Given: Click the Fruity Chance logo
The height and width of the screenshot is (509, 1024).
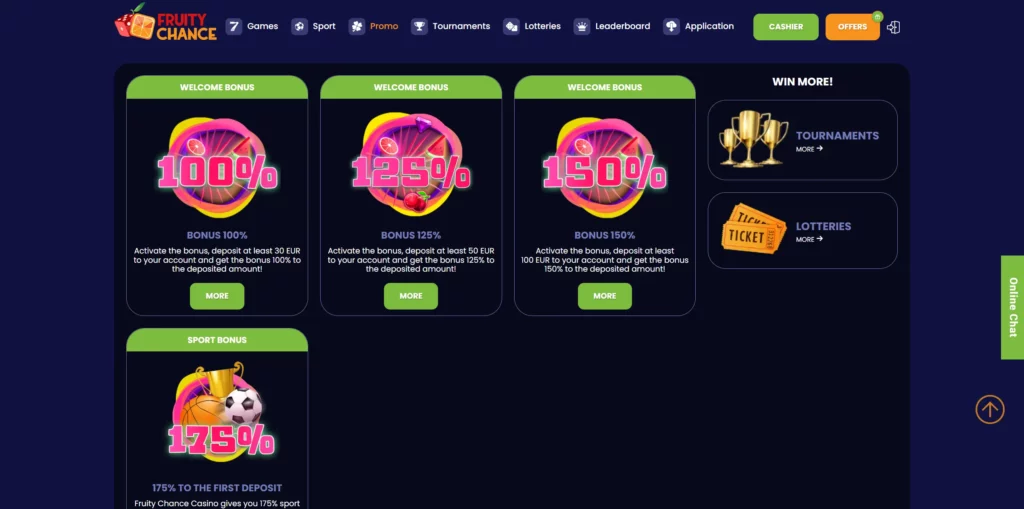Looking at the screenshot, I should (x=165, y=23).
